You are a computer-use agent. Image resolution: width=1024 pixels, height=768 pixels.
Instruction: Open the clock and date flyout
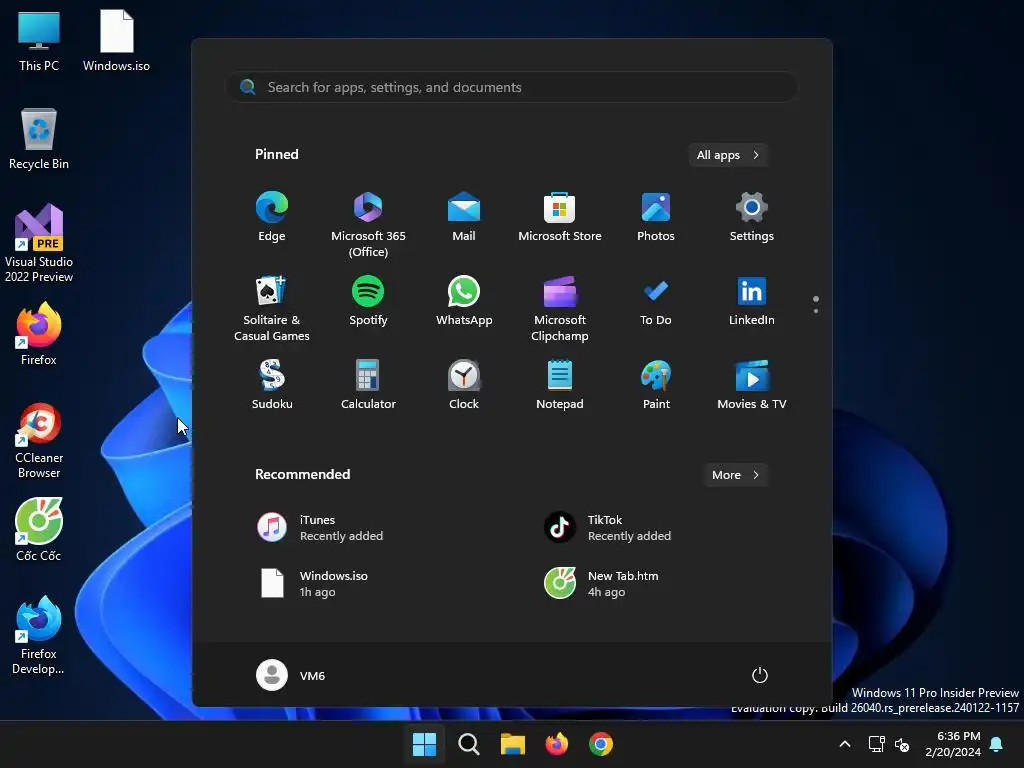[953, 744]
